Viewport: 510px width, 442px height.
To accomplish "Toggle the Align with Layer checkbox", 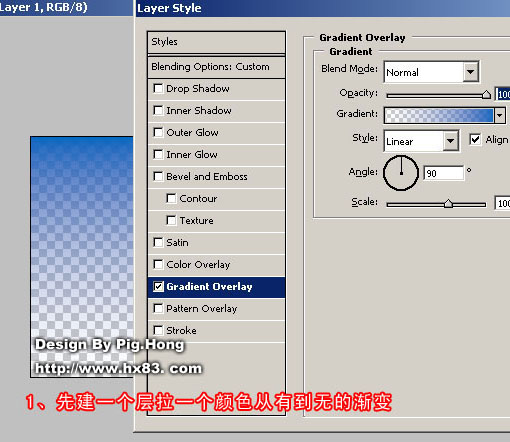I will 475,139.
